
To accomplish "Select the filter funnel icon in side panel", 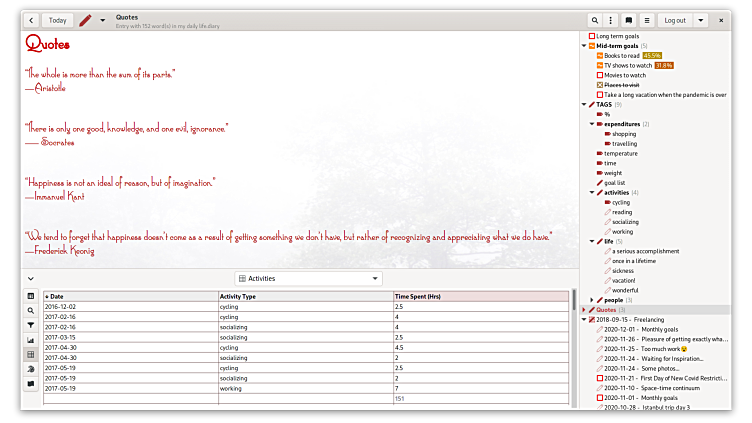I will pos(31,325).
